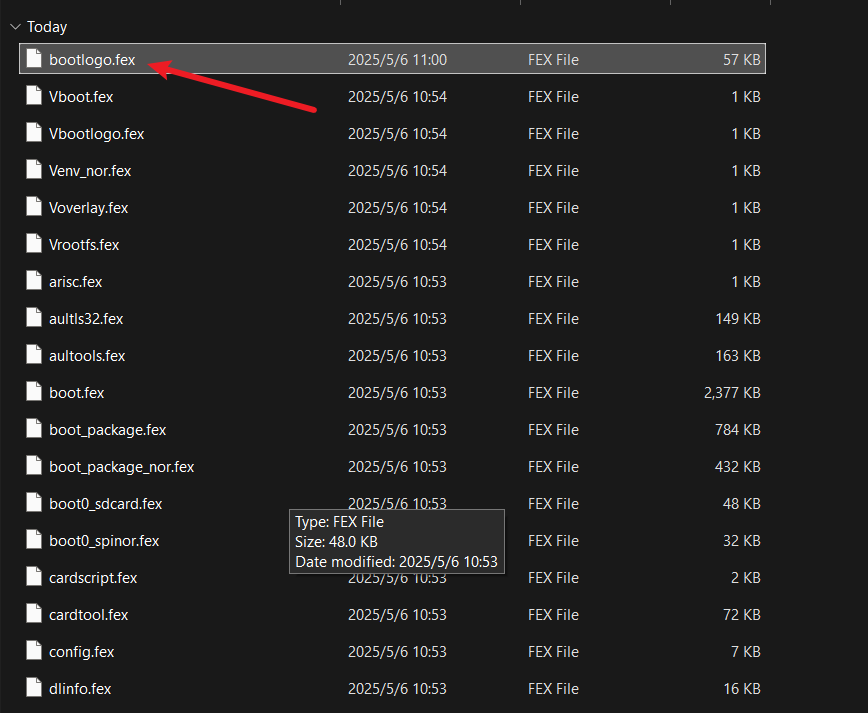This screenshot has width=868, height=713.
Task: Select the Voverlay.fex file name
Action: click(88, 208)
